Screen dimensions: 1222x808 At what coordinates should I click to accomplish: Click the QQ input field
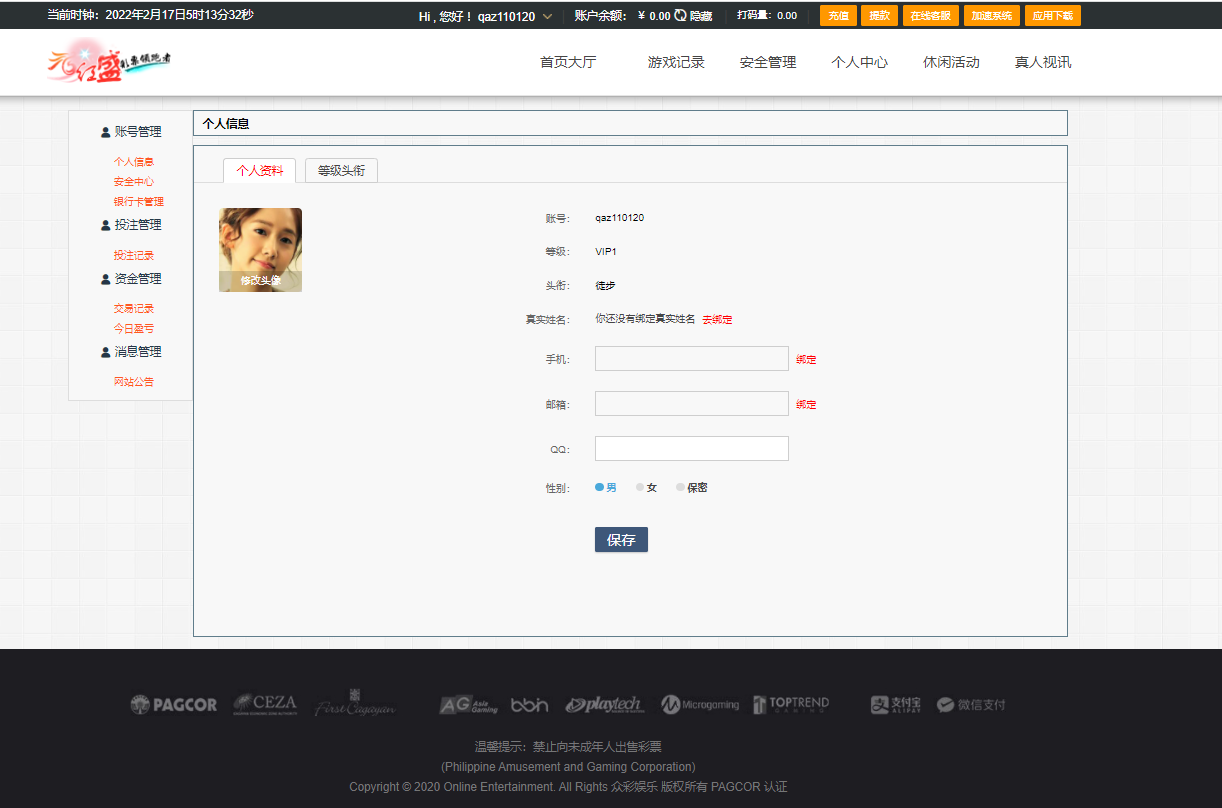[x=691, y=448]
